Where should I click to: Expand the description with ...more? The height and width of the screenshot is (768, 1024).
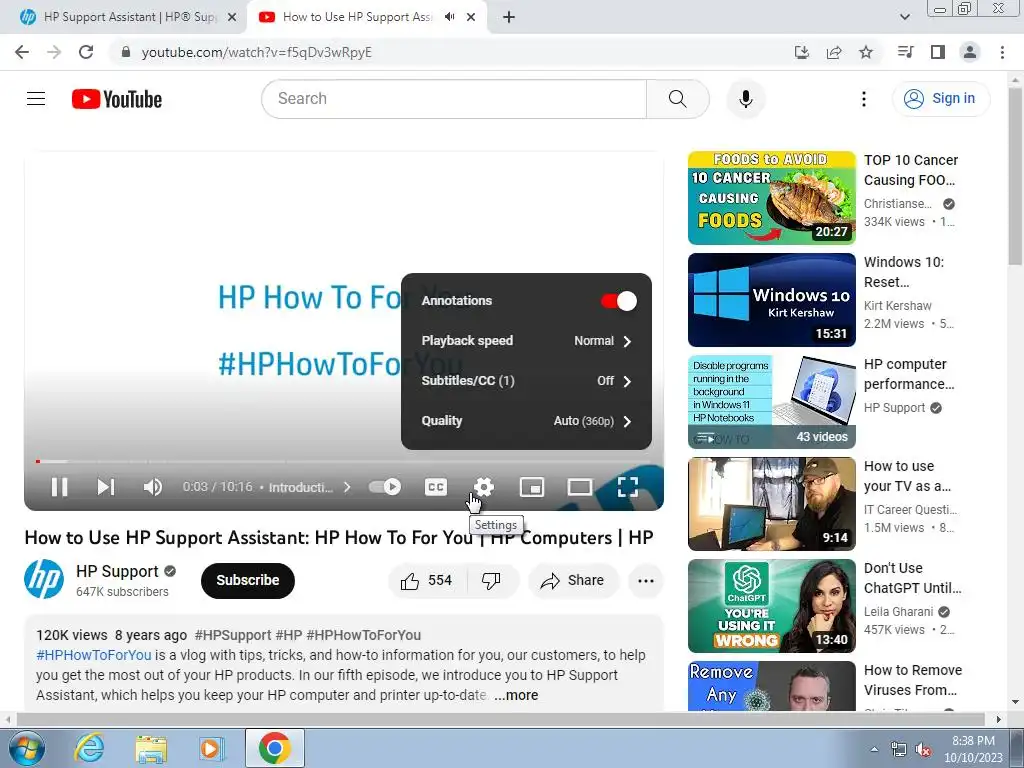[x=516, y=695]
